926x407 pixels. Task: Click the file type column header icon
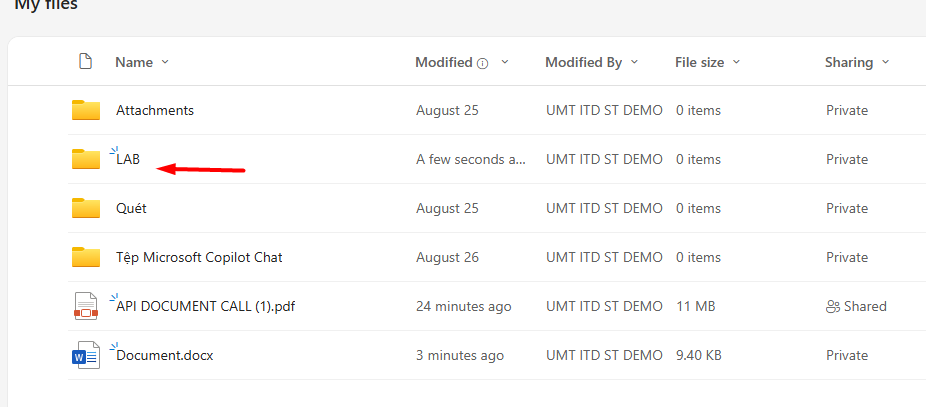click(86, 62)
